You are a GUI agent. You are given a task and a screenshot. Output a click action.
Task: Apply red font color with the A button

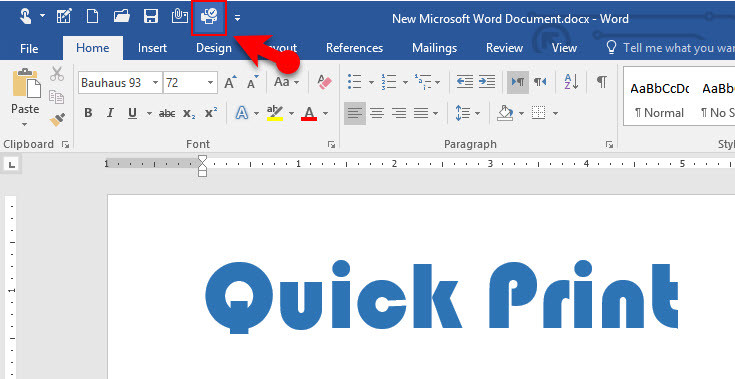(309, 113)
